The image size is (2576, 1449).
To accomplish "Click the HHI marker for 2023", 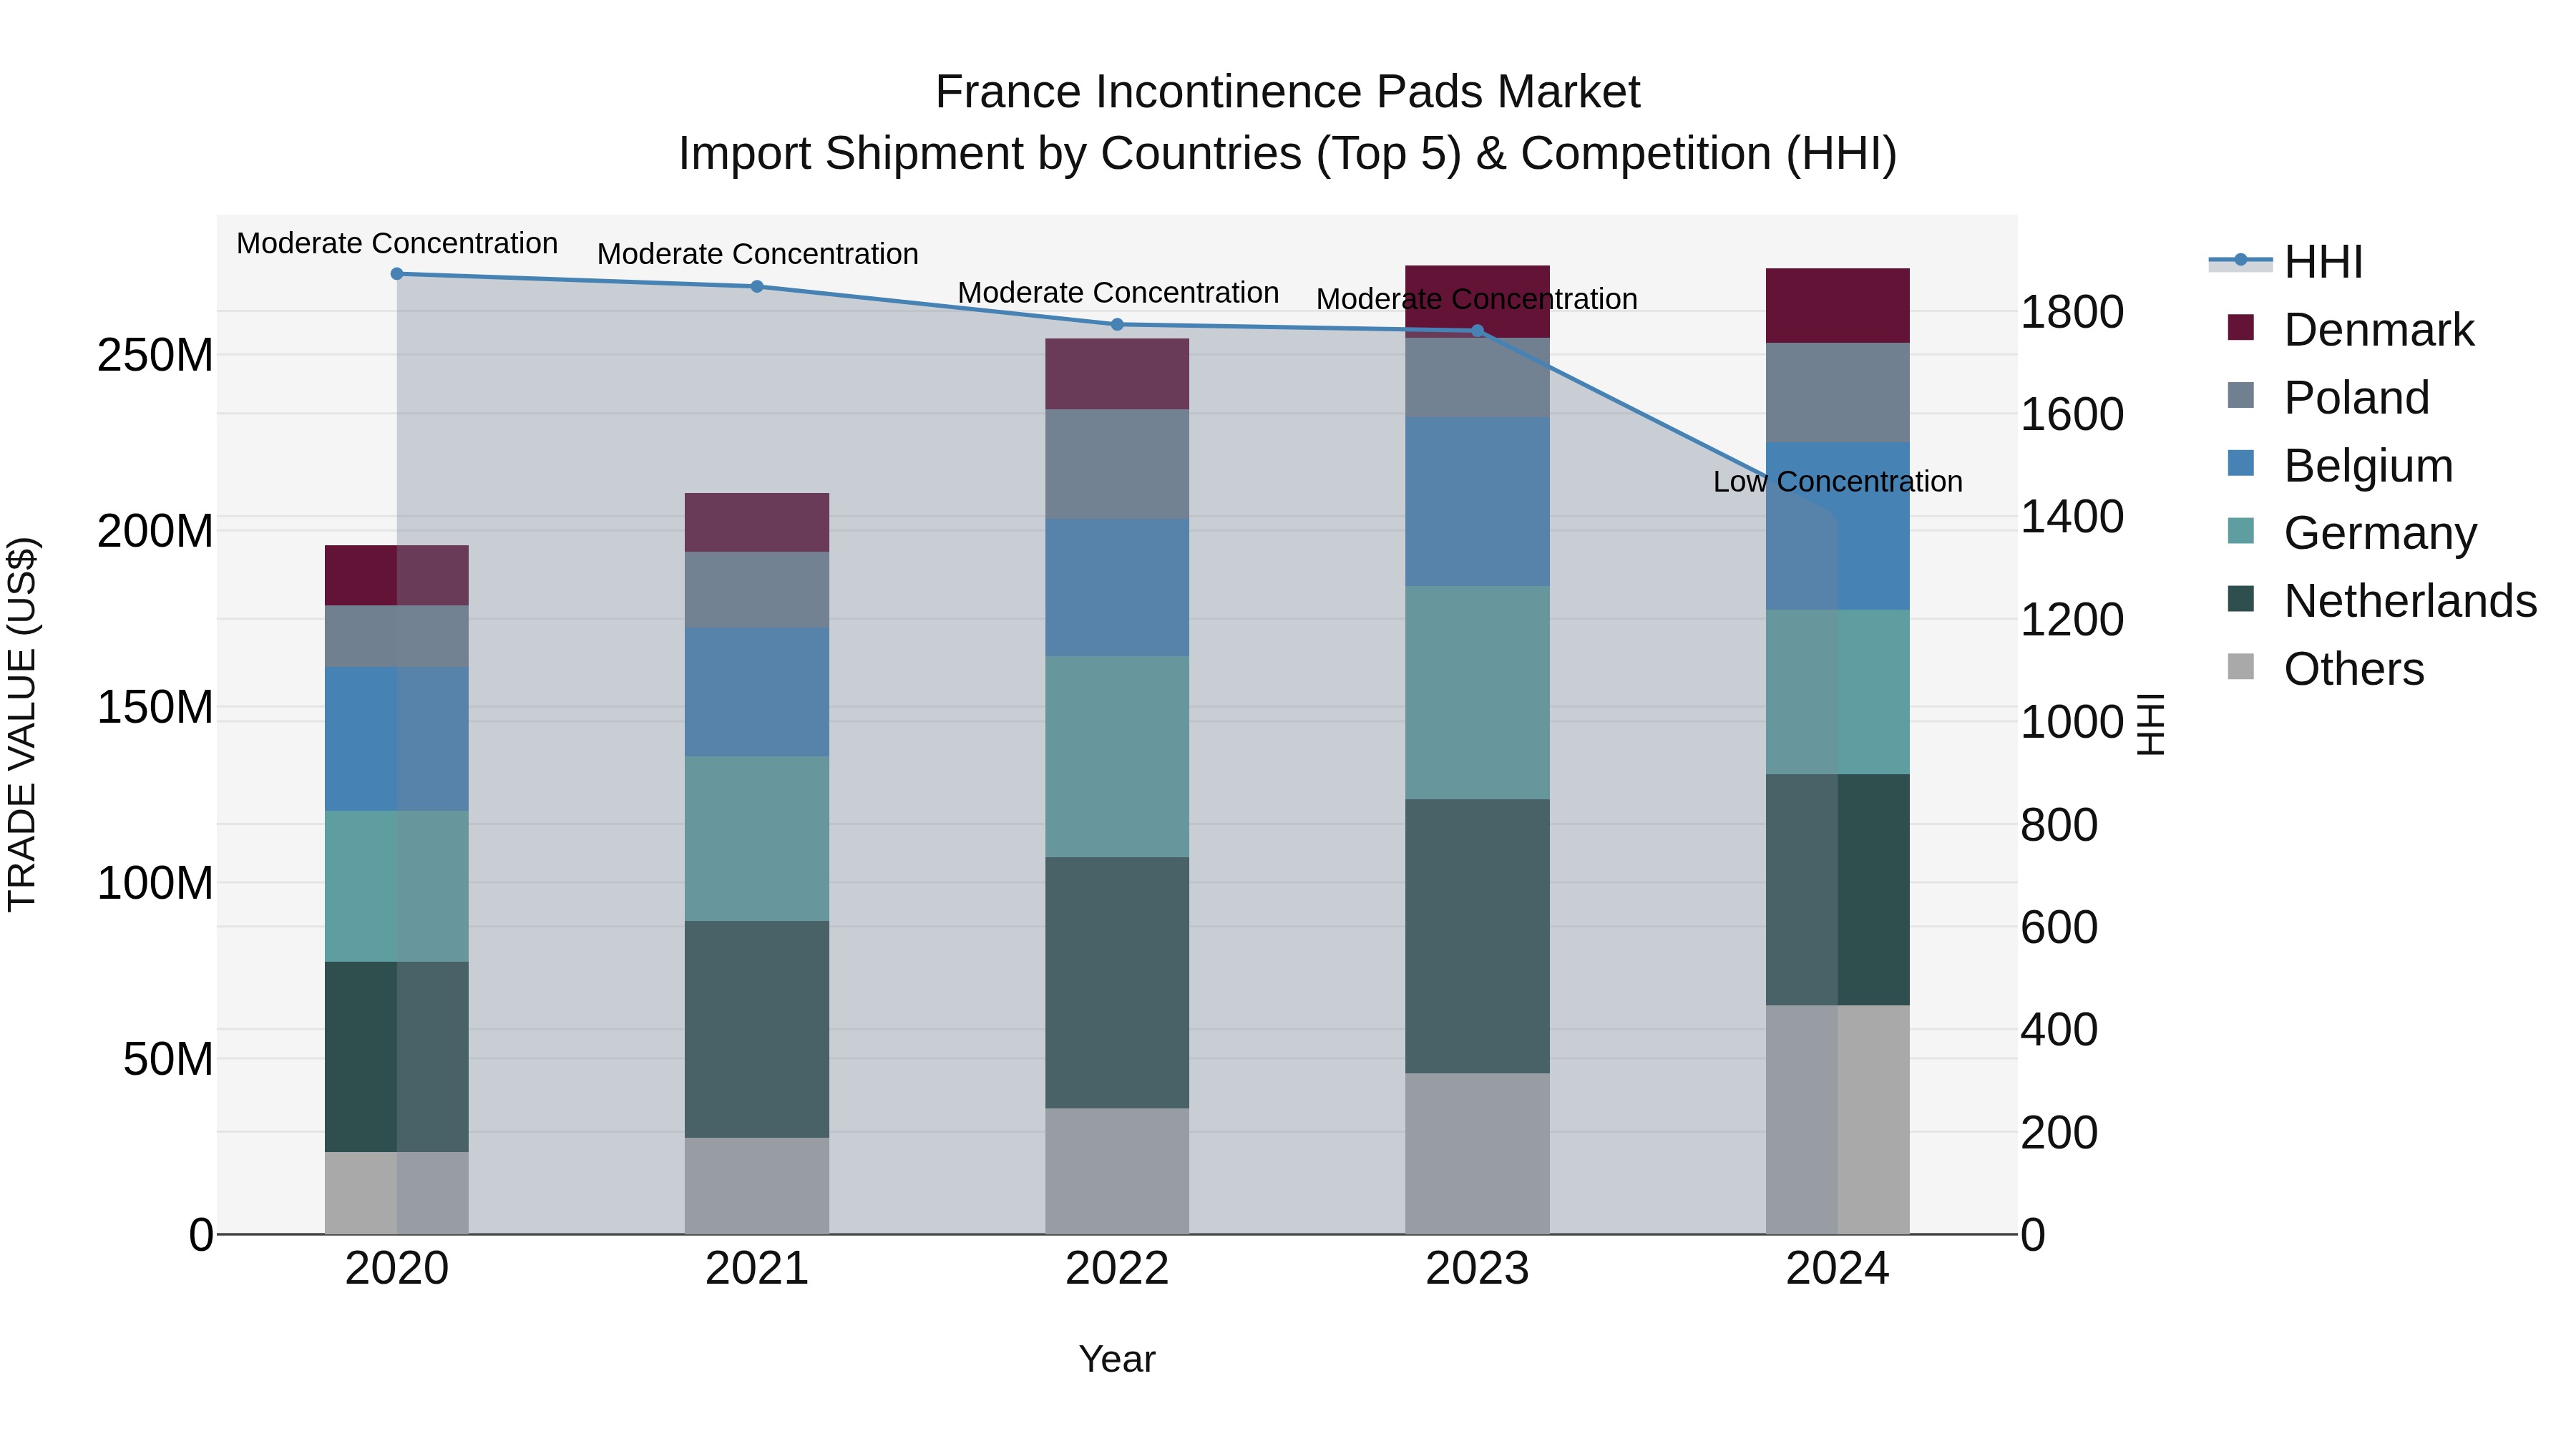I will point(1478,331).
